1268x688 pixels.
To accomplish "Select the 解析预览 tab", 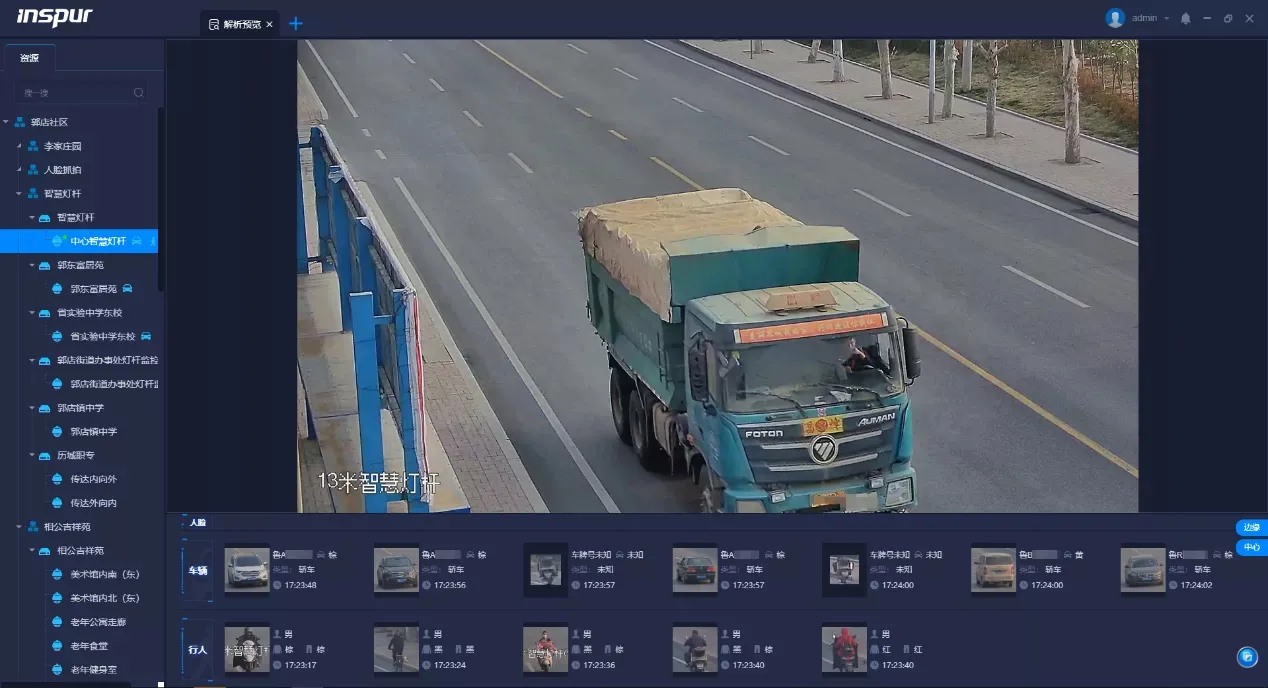I will (242, 24).
